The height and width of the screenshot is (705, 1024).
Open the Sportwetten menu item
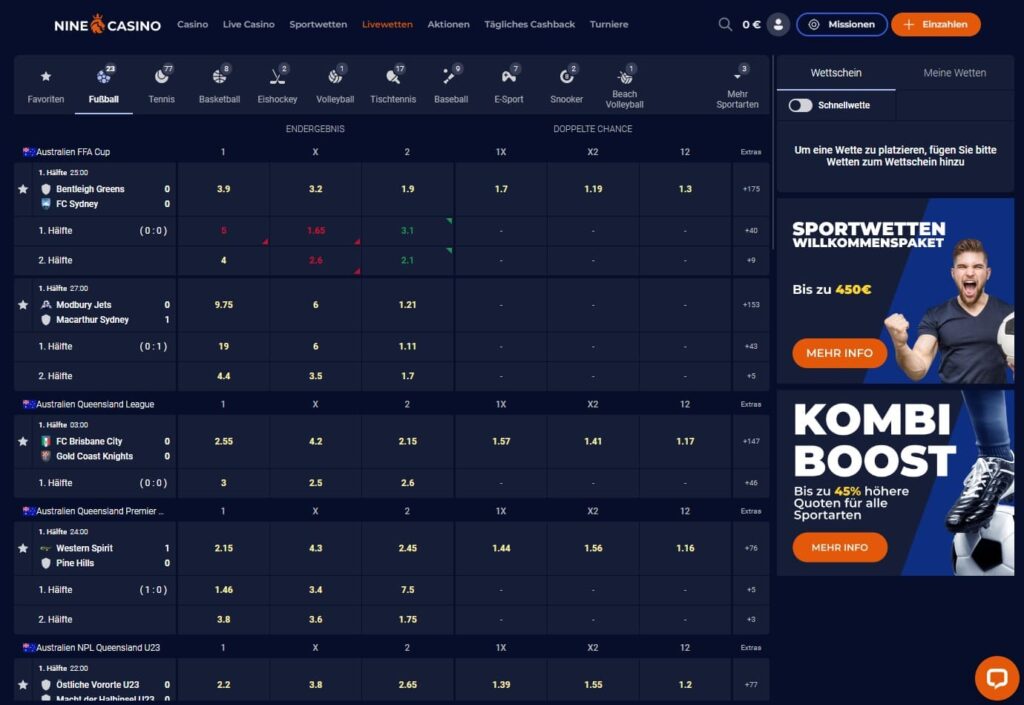(318, 24)
